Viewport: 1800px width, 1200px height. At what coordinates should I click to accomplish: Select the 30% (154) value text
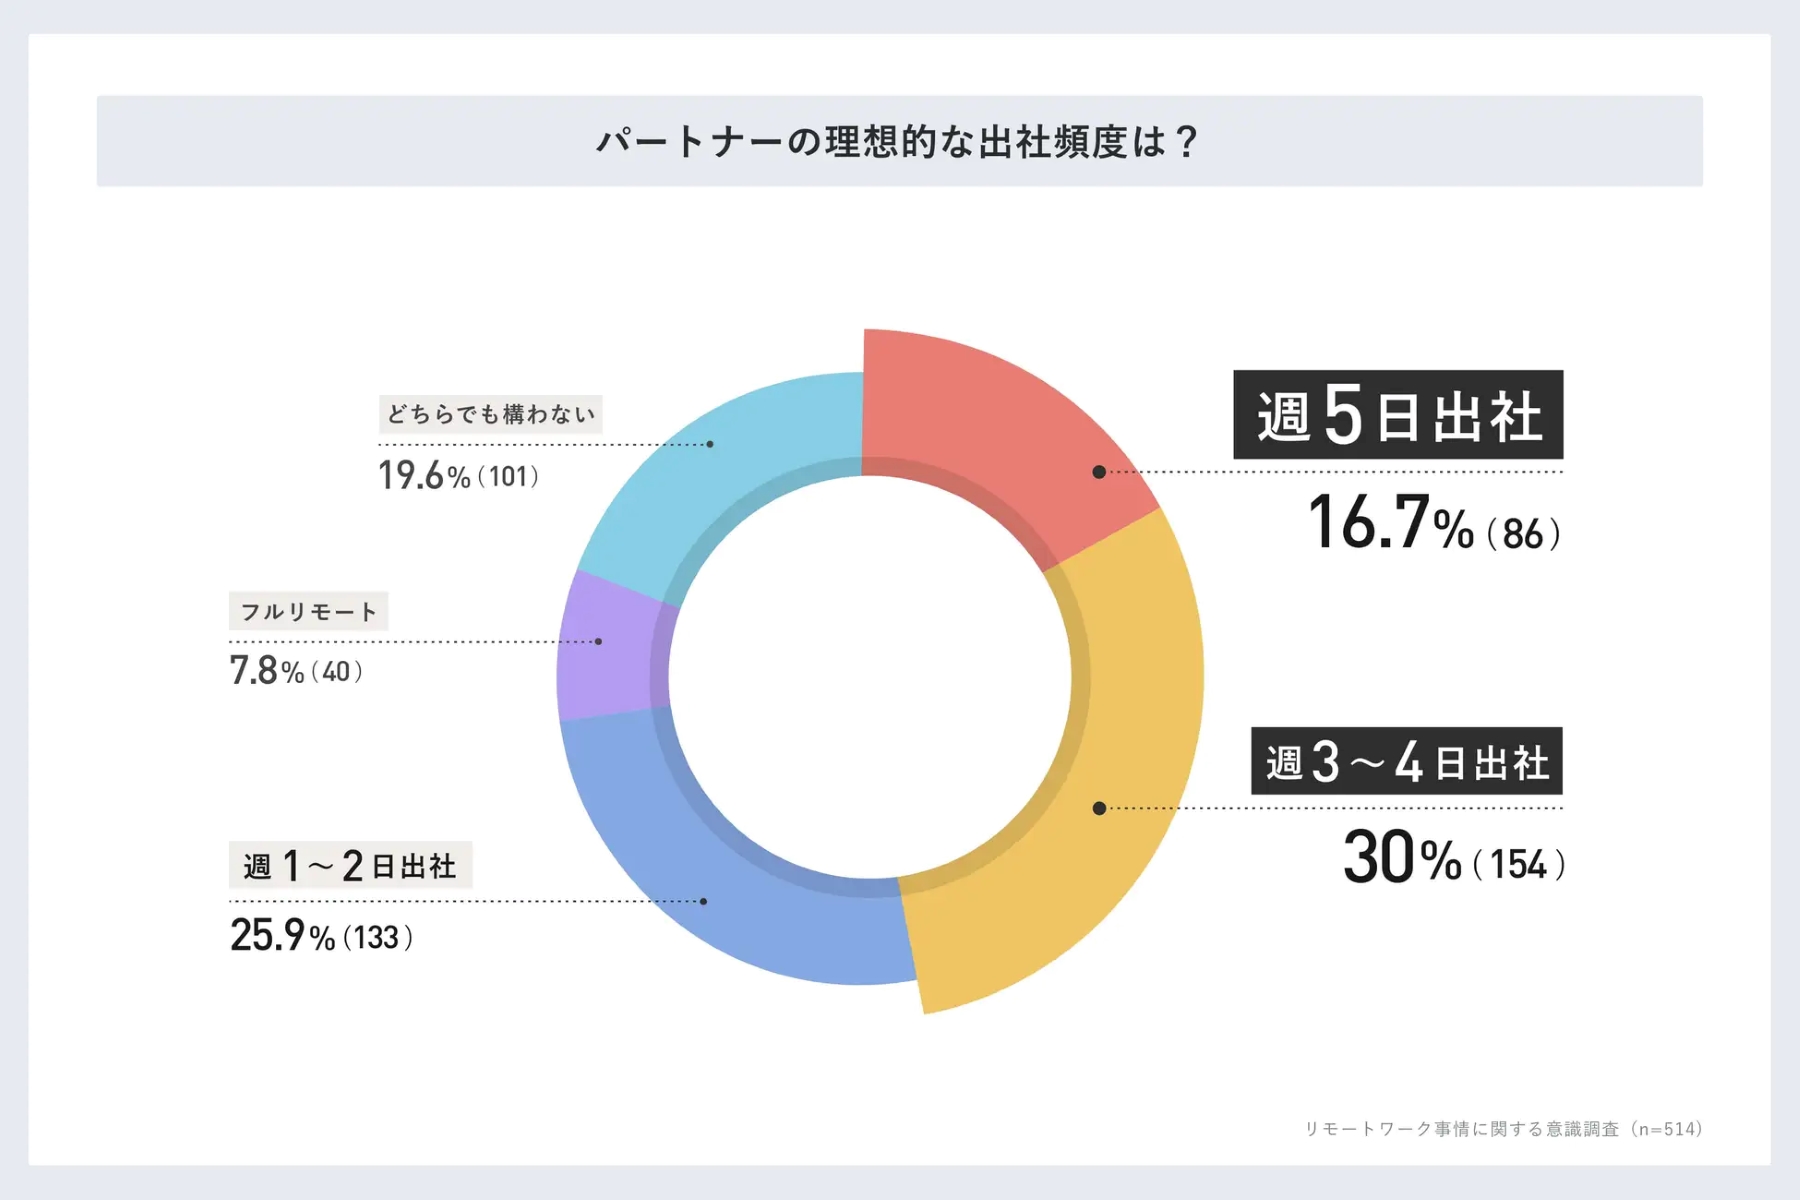coord(1453,859)
